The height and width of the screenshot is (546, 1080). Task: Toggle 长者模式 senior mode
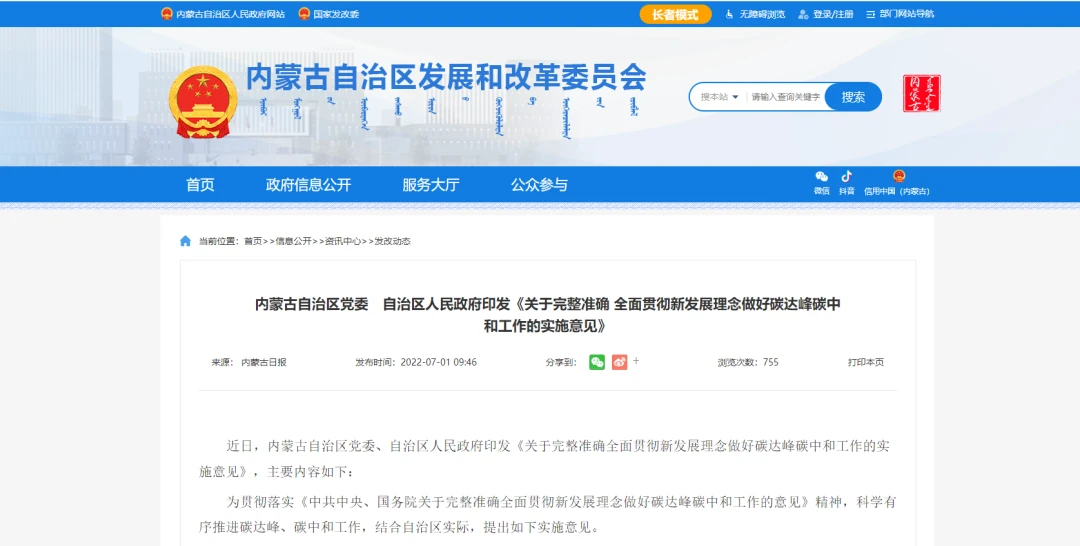(675, 14)
